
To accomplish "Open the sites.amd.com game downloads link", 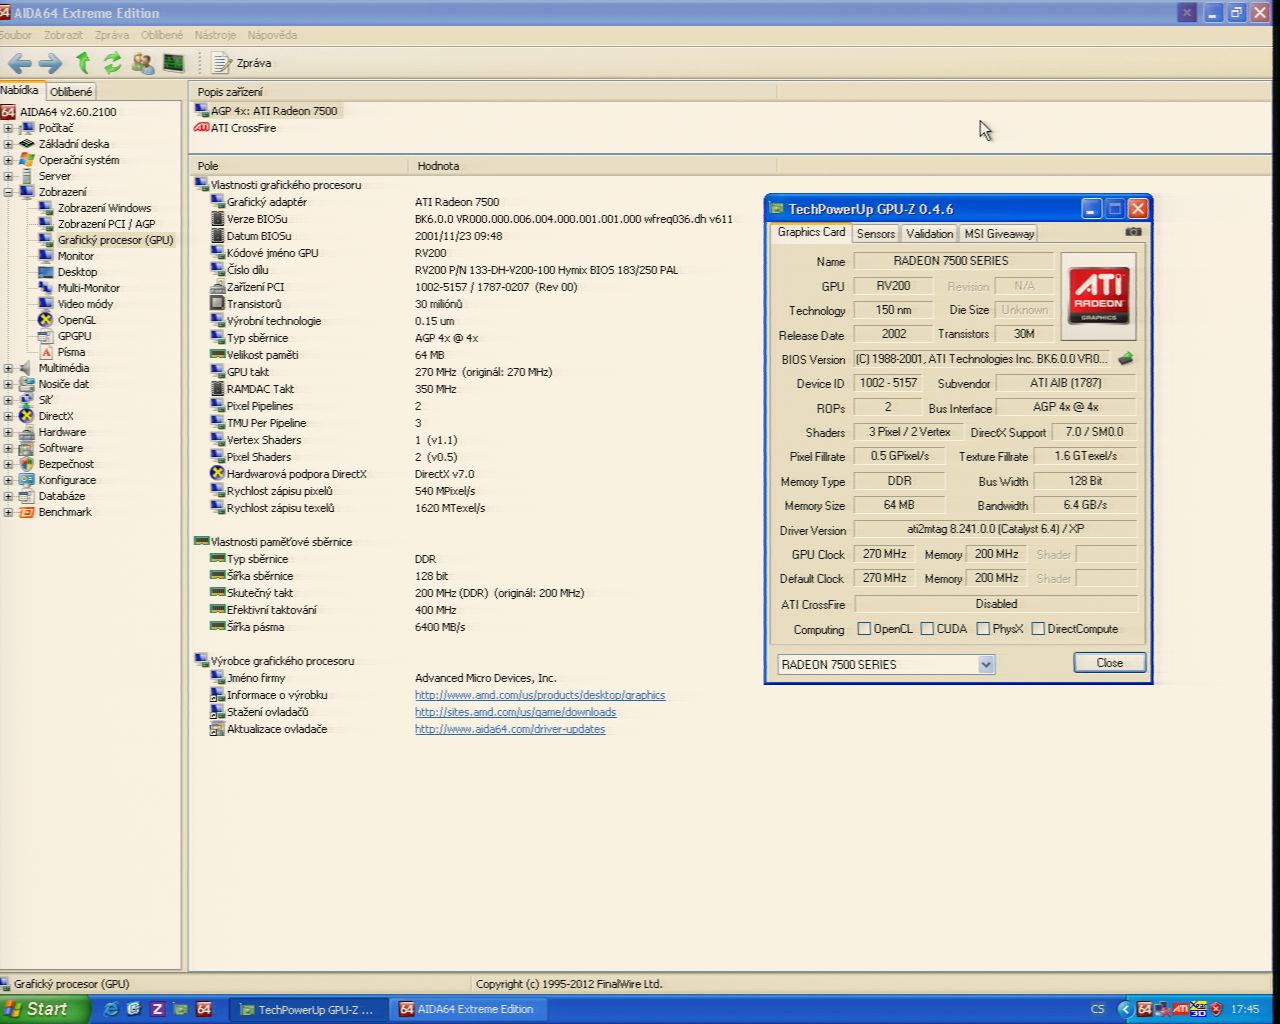I will coord(515,712).
